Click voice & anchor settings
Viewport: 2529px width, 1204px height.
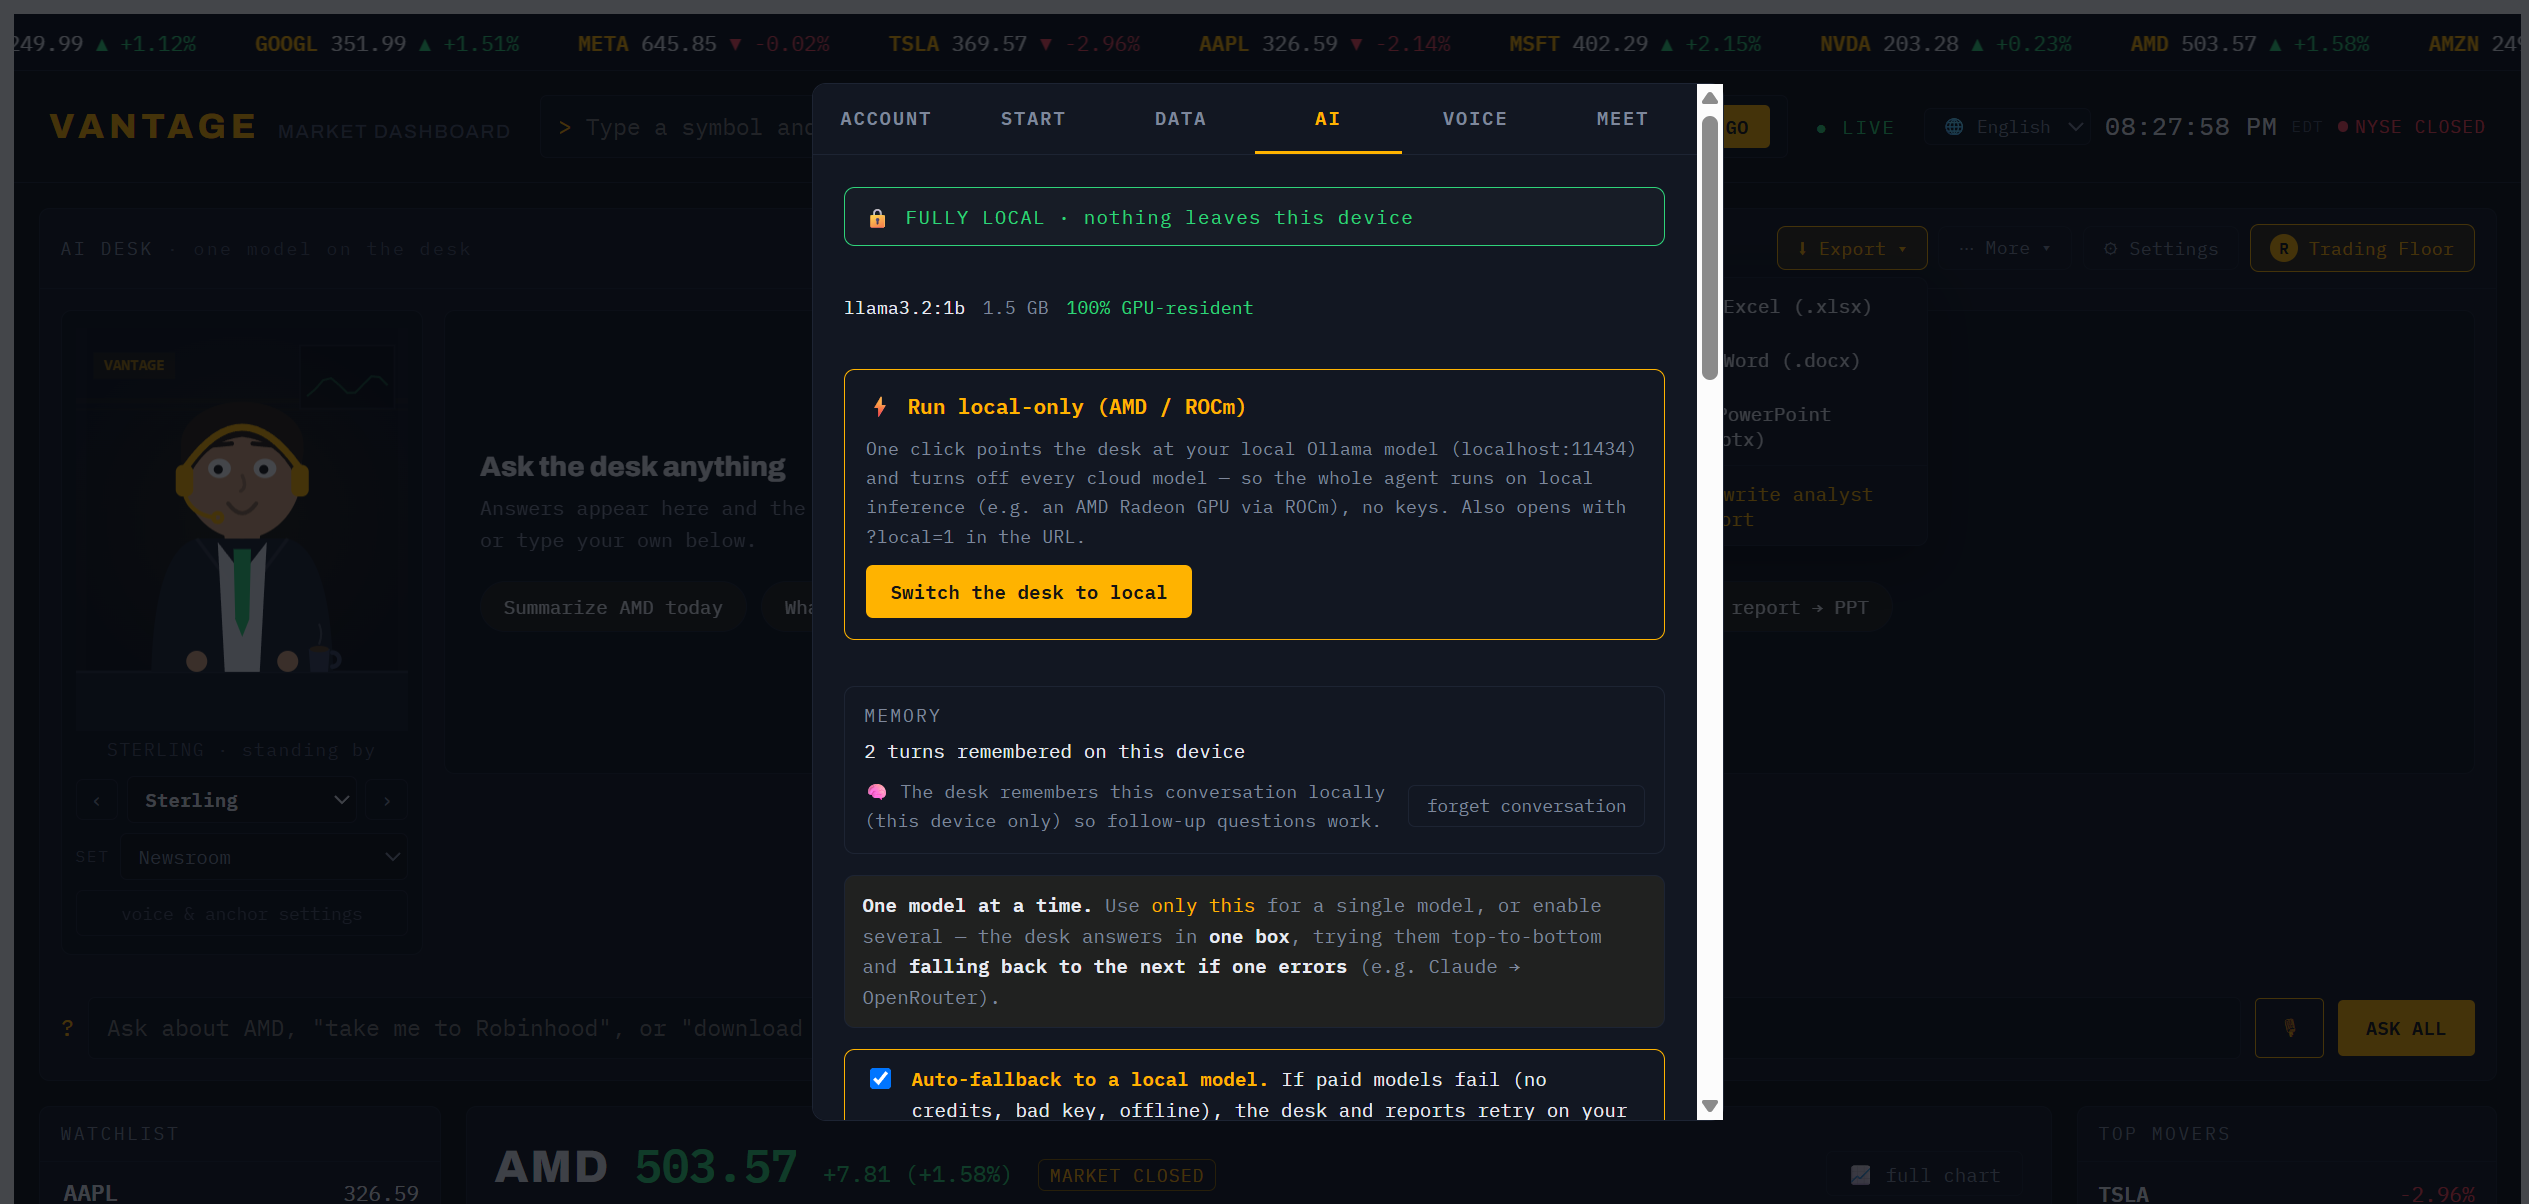coord(242,914)
